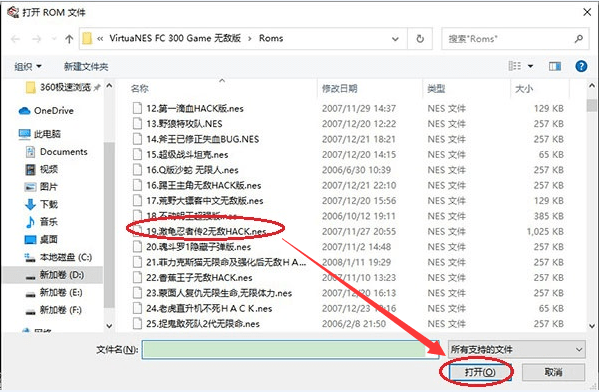Click file icon of 15.超级战斗坦克.nes

point(137,155)
